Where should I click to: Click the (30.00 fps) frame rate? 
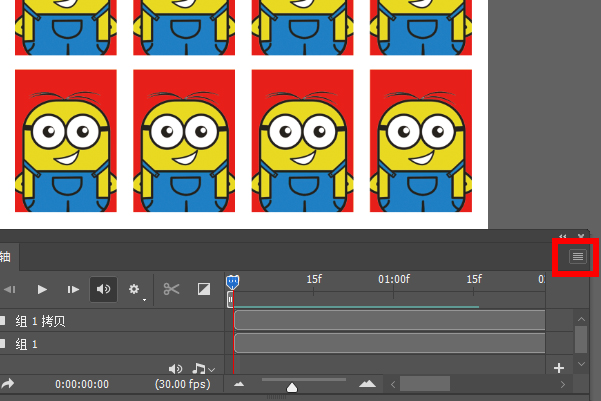[x=182, y=384]
